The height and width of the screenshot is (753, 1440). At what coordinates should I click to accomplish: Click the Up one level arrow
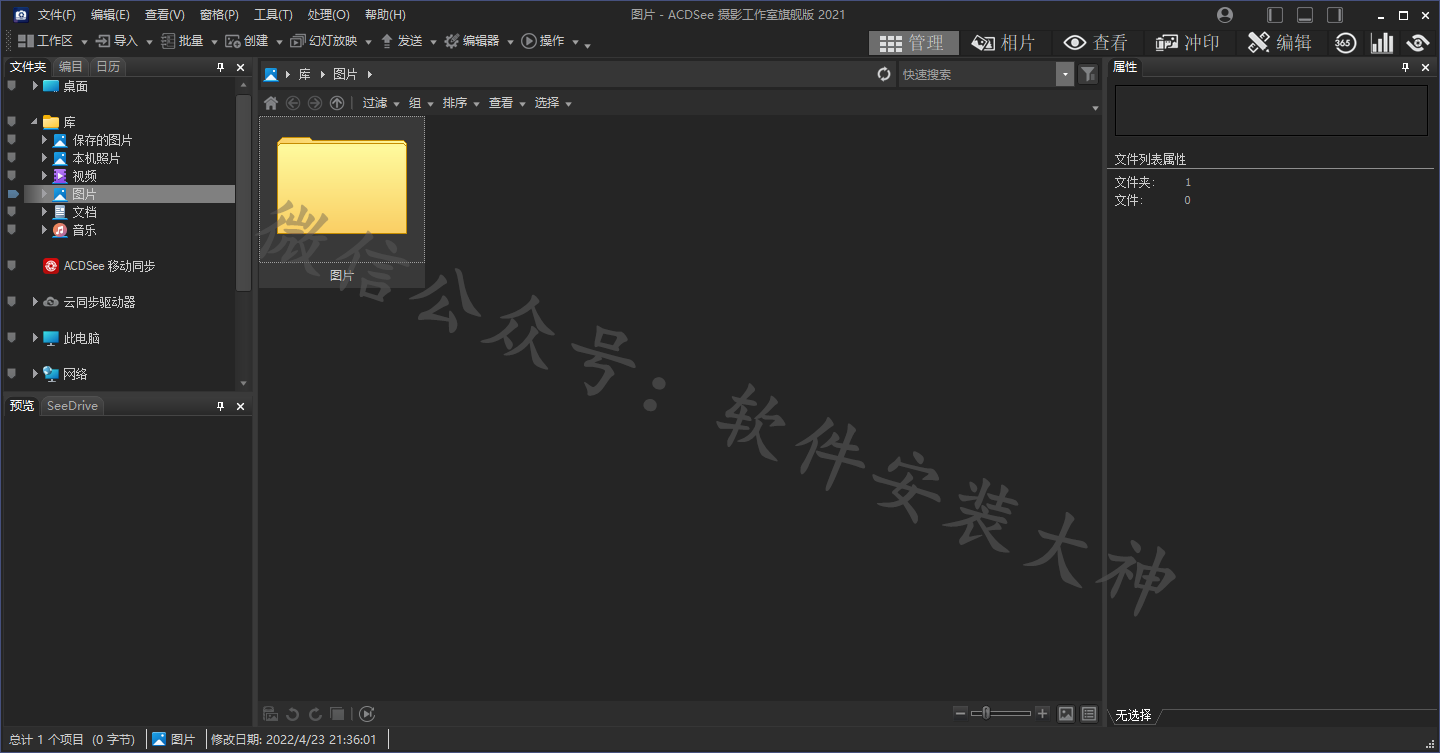pyautogui.click(x=337, y=103)
